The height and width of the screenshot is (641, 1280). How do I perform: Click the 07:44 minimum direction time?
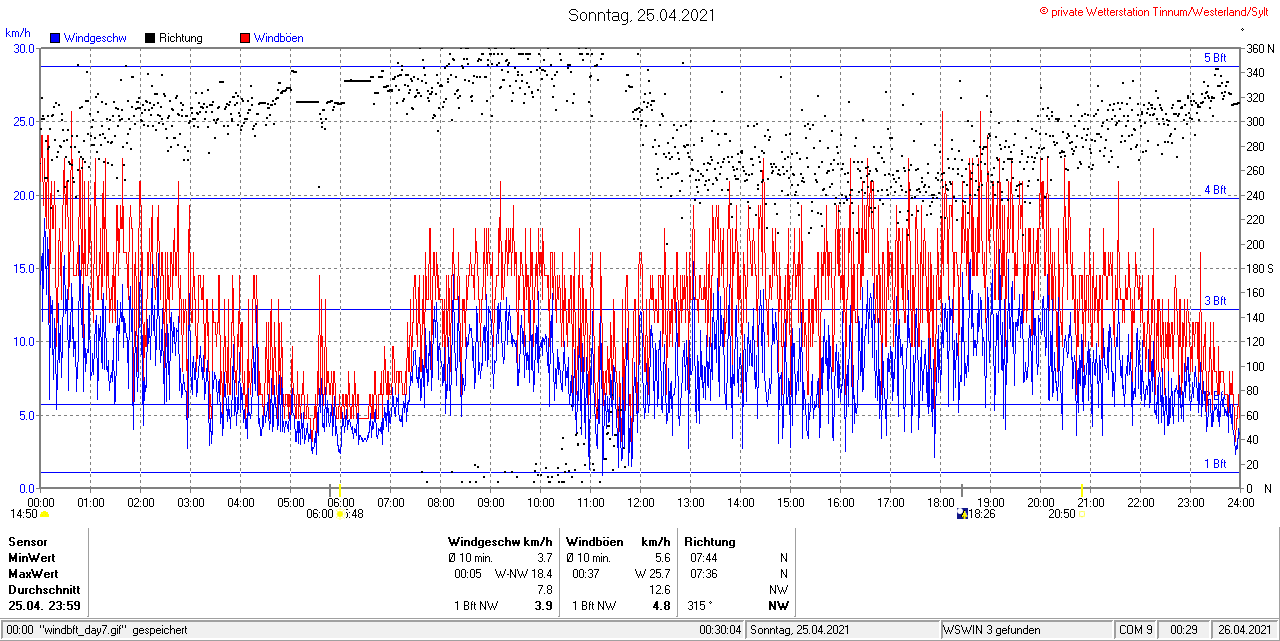[703, 558]
